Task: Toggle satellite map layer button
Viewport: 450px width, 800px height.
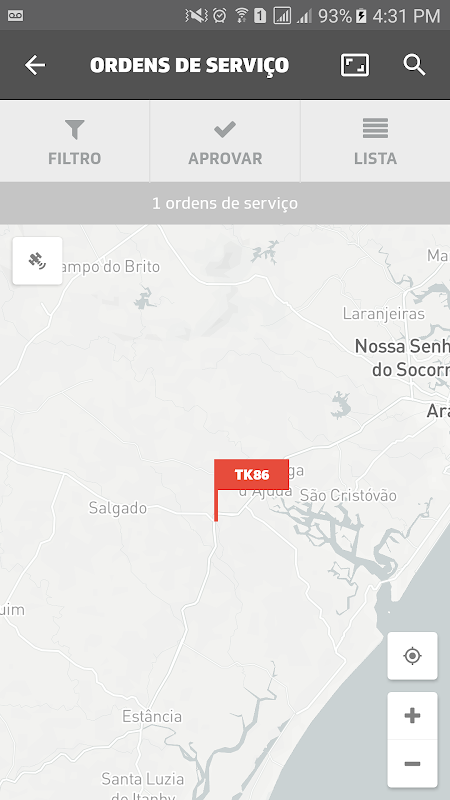Action: [x=38, y=261]
